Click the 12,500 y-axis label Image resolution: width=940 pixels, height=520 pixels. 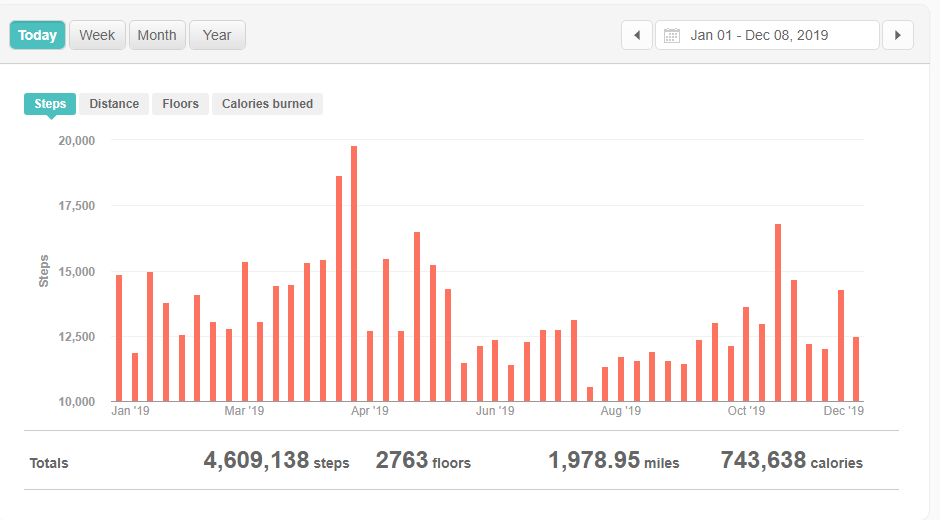pyautogui.click(x=76, y=336)
